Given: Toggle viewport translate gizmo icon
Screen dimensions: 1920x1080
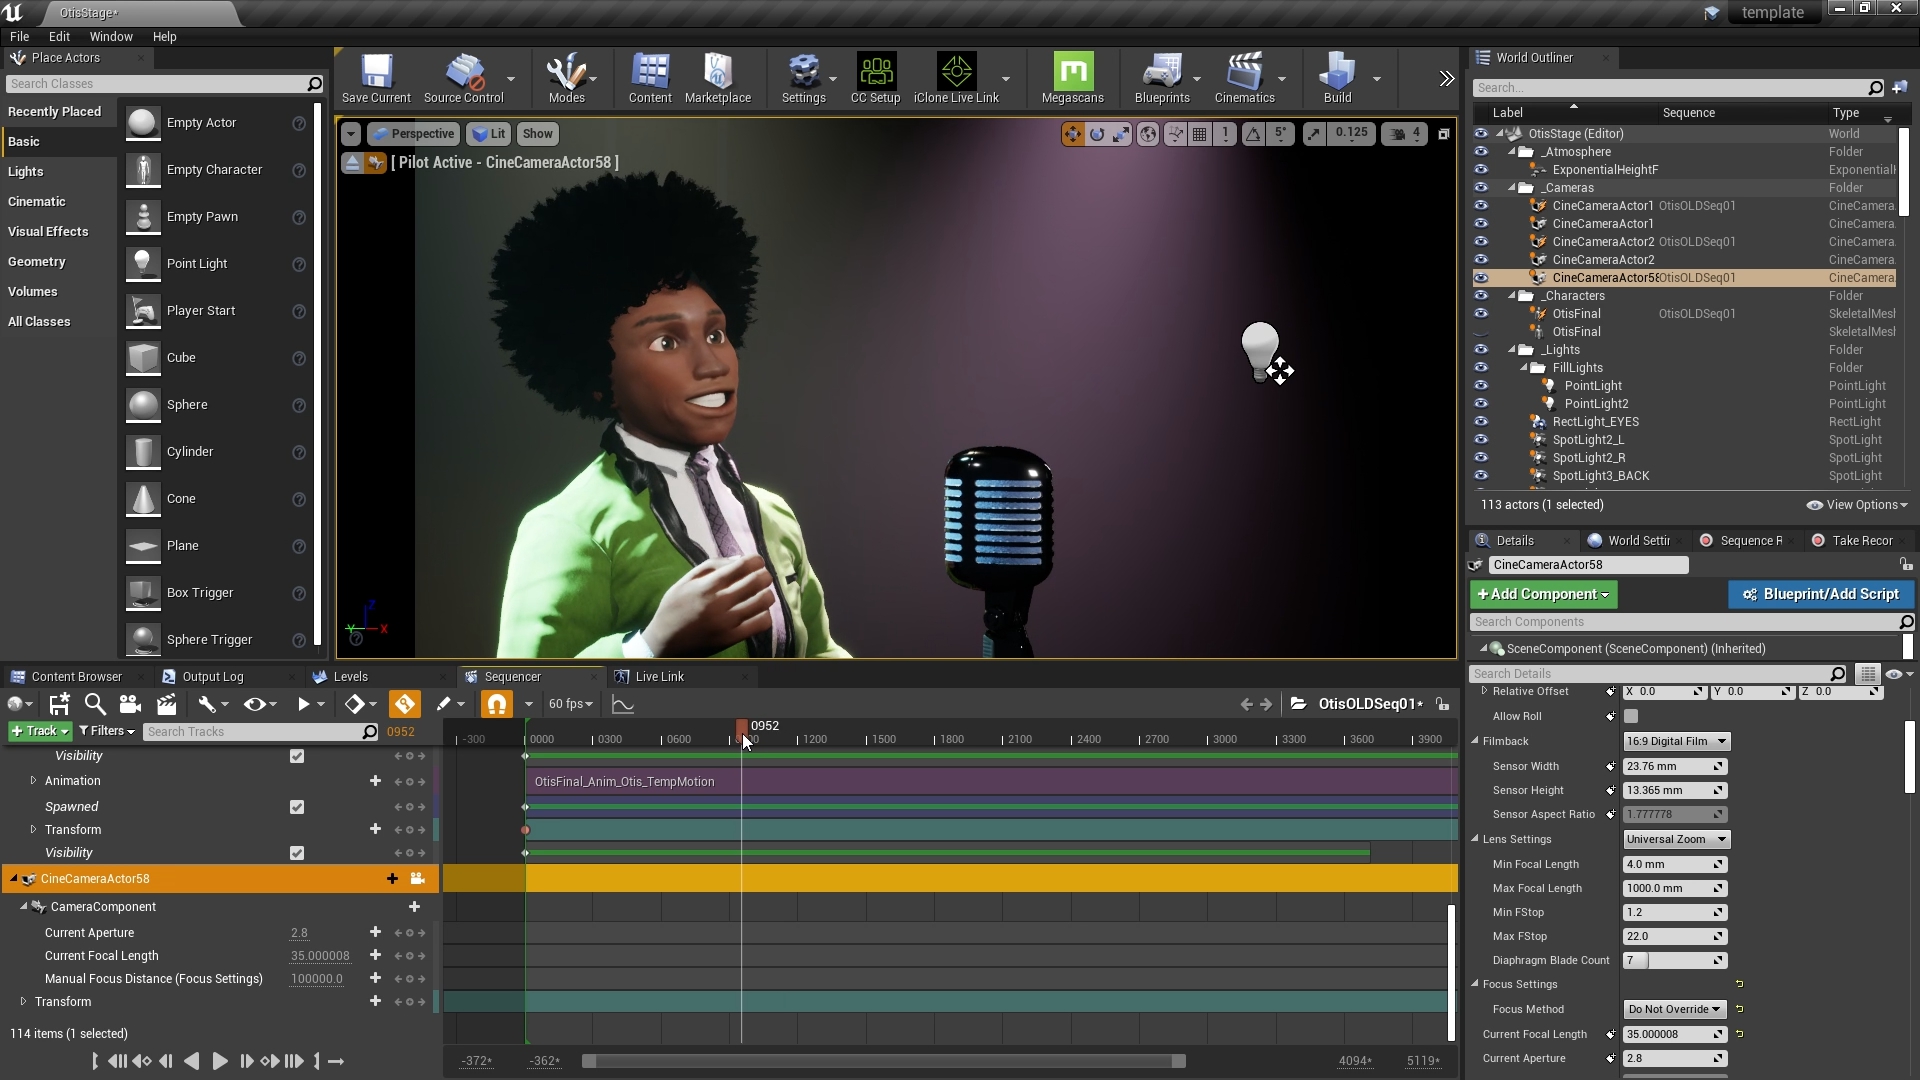Looking at the screenshot, I should coord(1072,134).
